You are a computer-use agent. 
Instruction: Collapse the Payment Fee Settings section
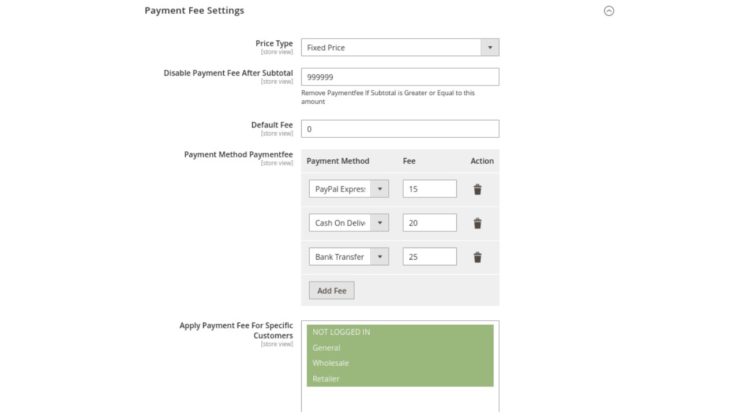[609, 11]
